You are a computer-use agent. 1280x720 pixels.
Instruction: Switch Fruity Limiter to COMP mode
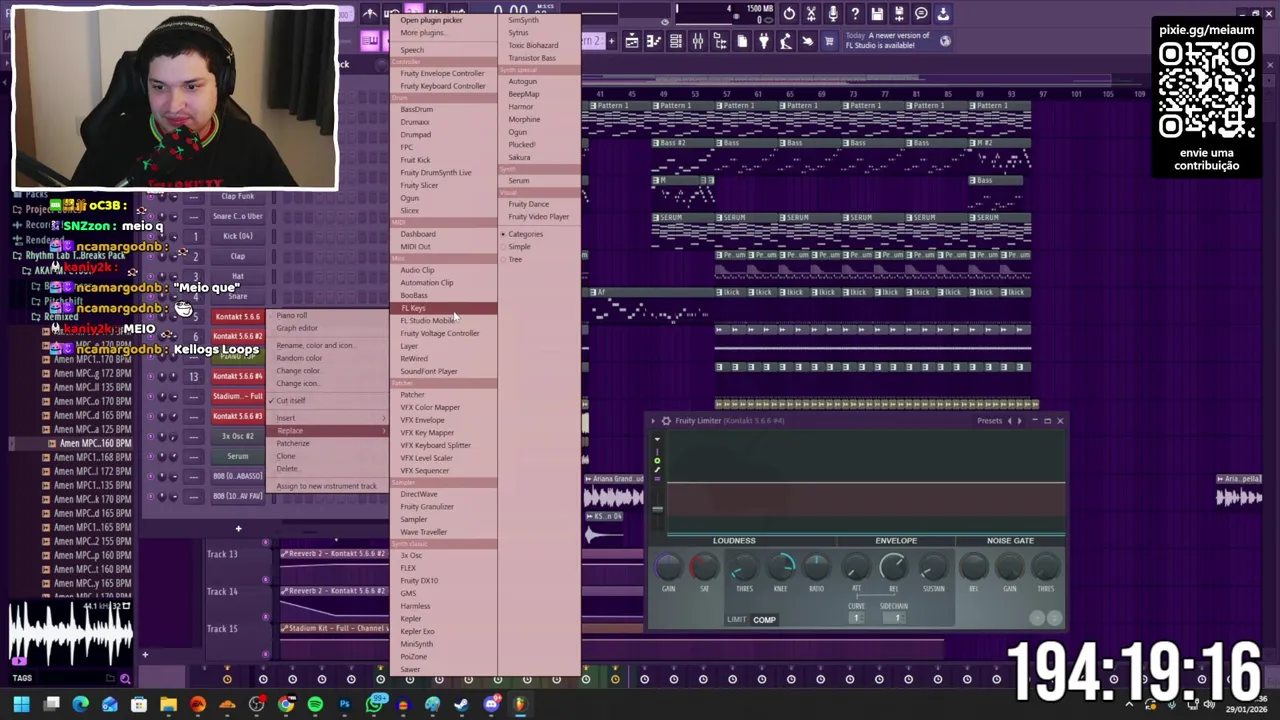764,620
